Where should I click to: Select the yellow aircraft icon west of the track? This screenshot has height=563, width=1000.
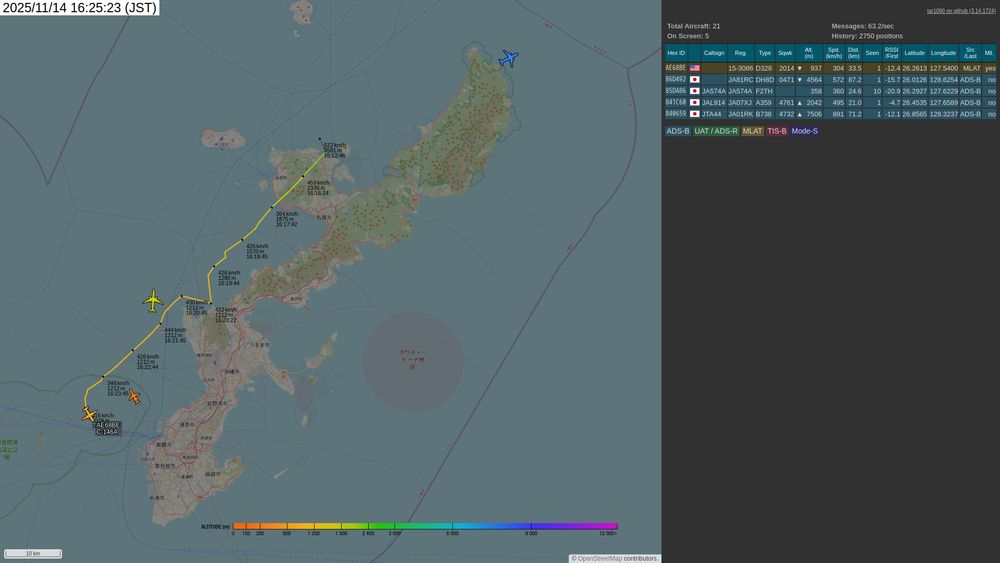153,301
